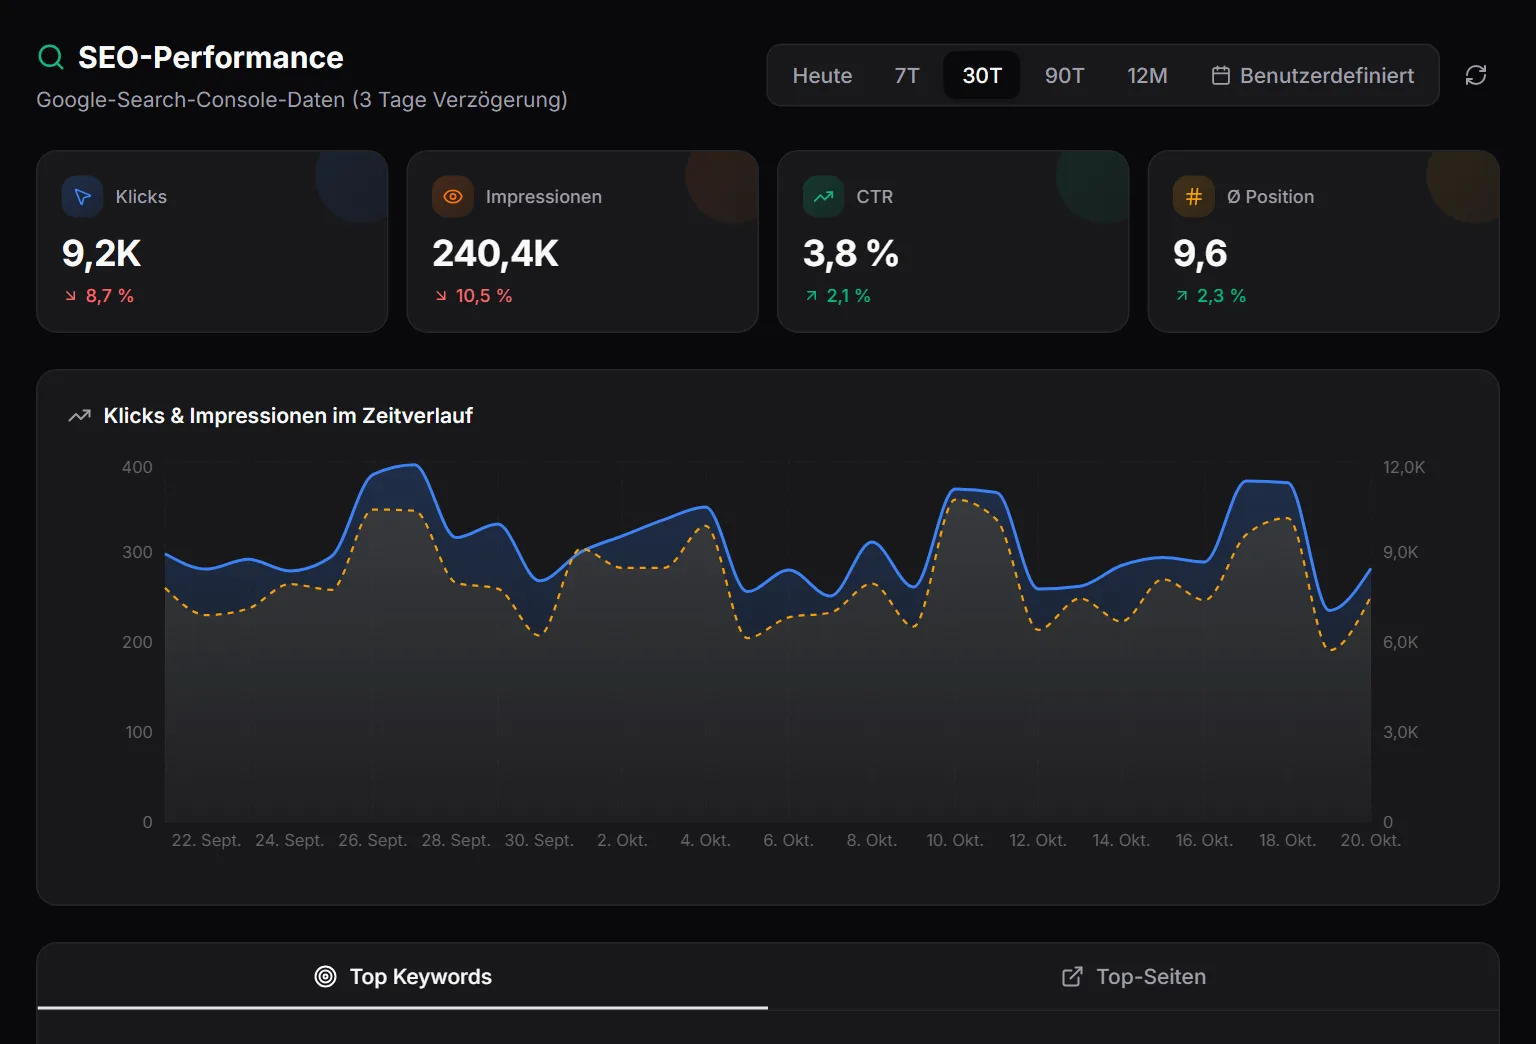Click the SEO-Performance heading
The height and width of the screenshot is (1044, 1536).
pos(211,58)
